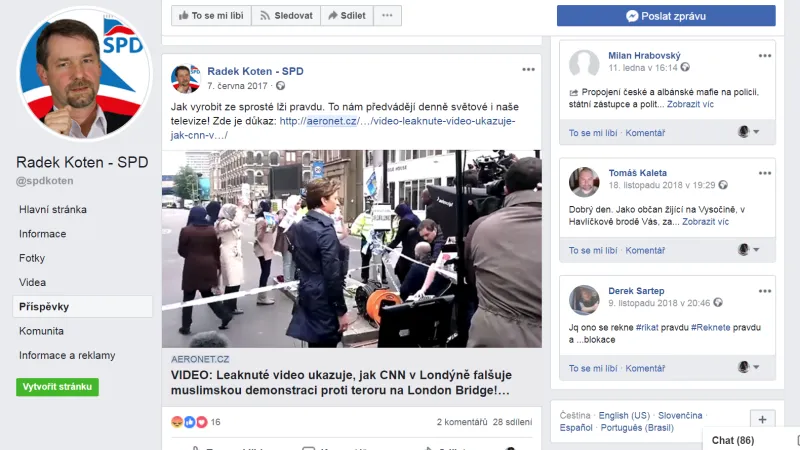The width and height of the screenshot is (800, 450).
Task: Open options for Tomáš Kaleta's post
Action: (x=764, y=174)
